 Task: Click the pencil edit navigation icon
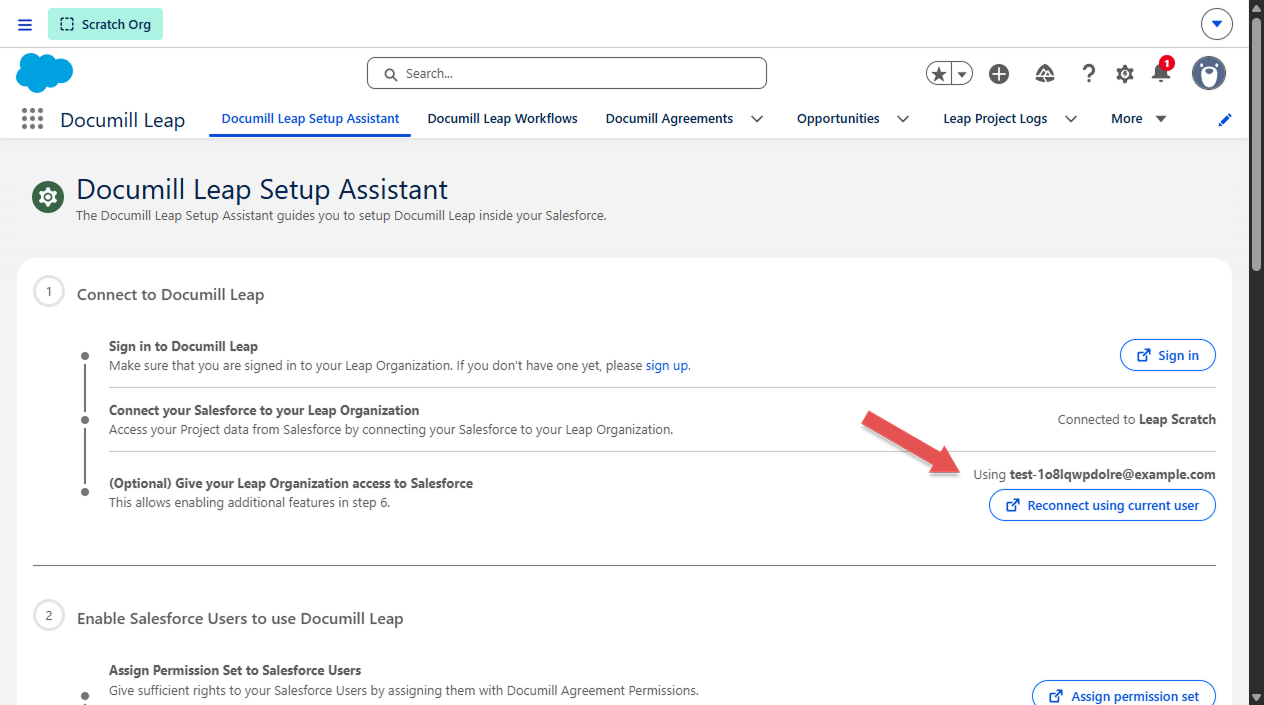click(x=1225, y=119)
